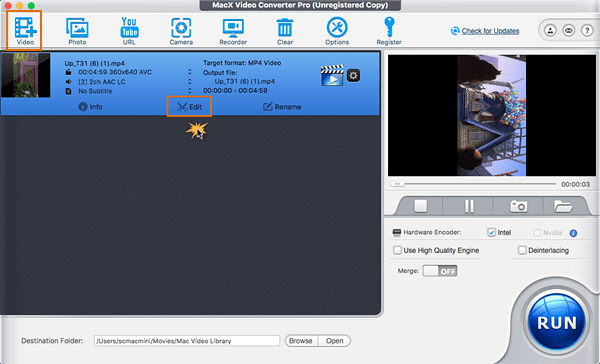Click the Destination Folder path field
600x364 pixels.
click(x=187, y=341)
